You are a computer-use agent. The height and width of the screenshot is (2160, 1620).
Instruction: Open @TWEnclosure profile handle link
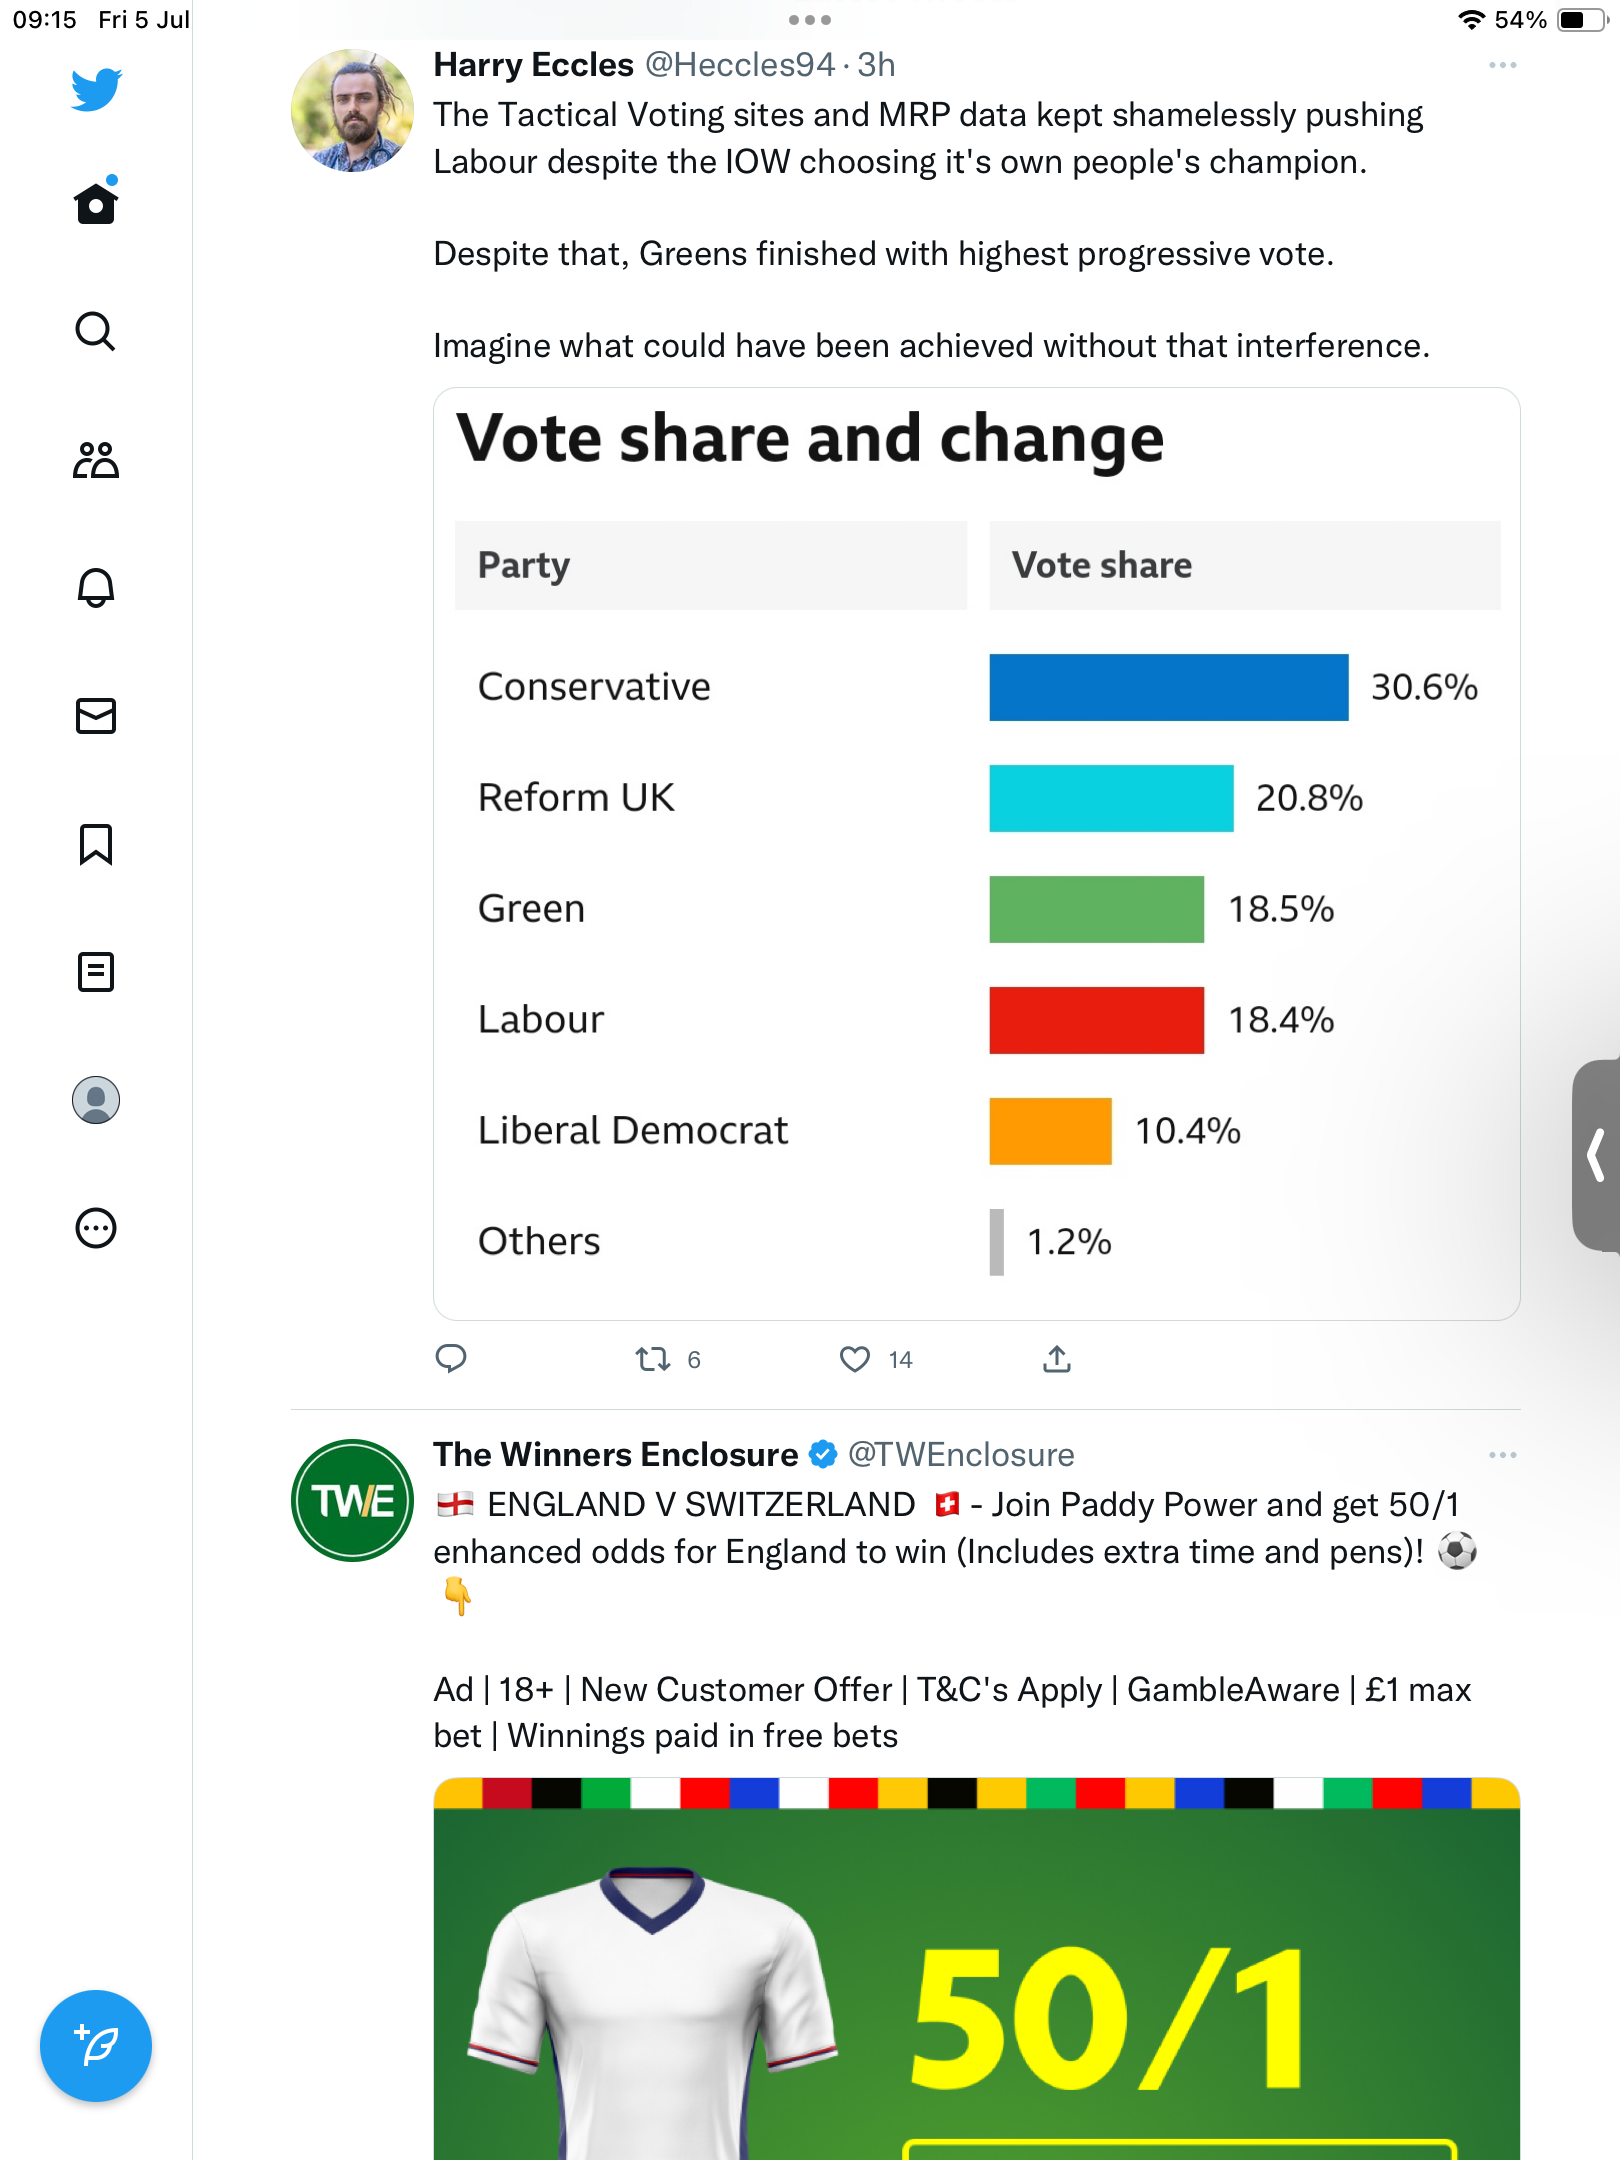pyautogui.click(x=961, y=1455)
